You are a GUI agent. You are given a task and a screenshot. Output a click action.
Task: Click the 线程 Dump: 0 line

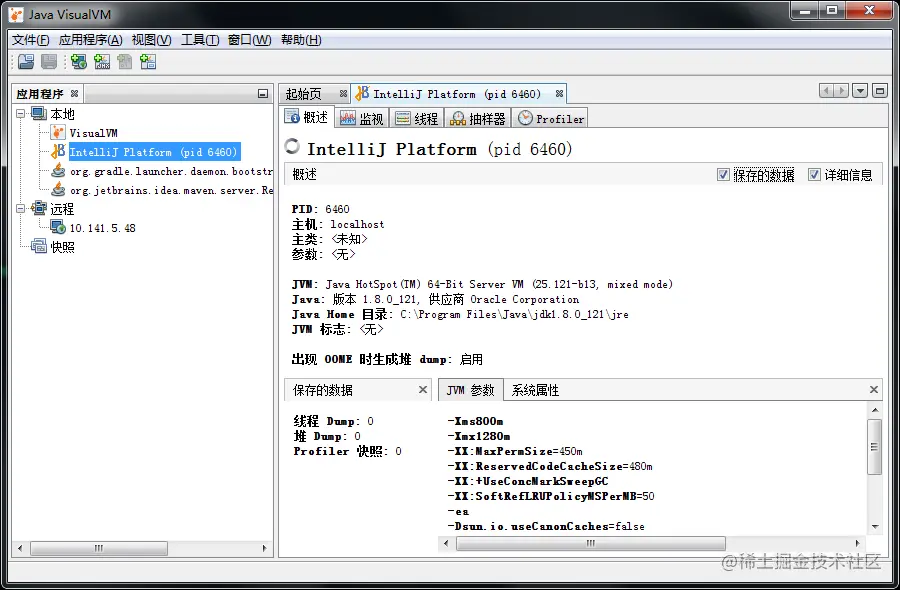333,421
